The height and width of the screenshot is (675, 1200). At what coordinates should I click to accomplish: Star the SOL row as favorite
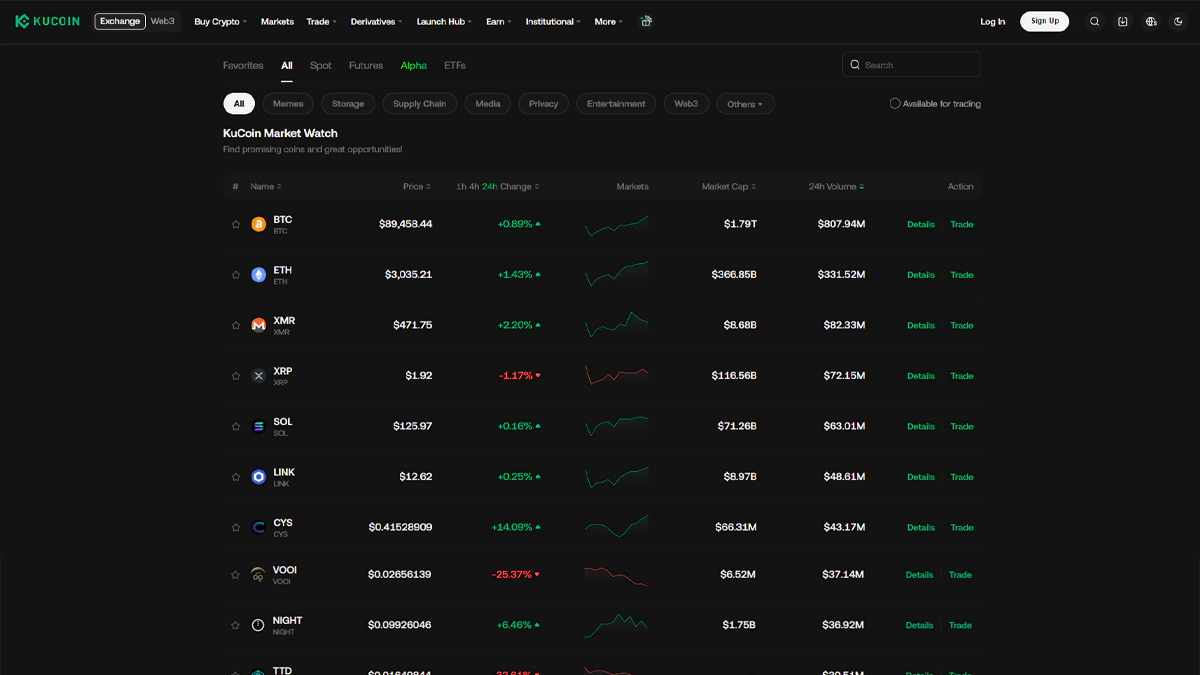(x=236, y=427)
